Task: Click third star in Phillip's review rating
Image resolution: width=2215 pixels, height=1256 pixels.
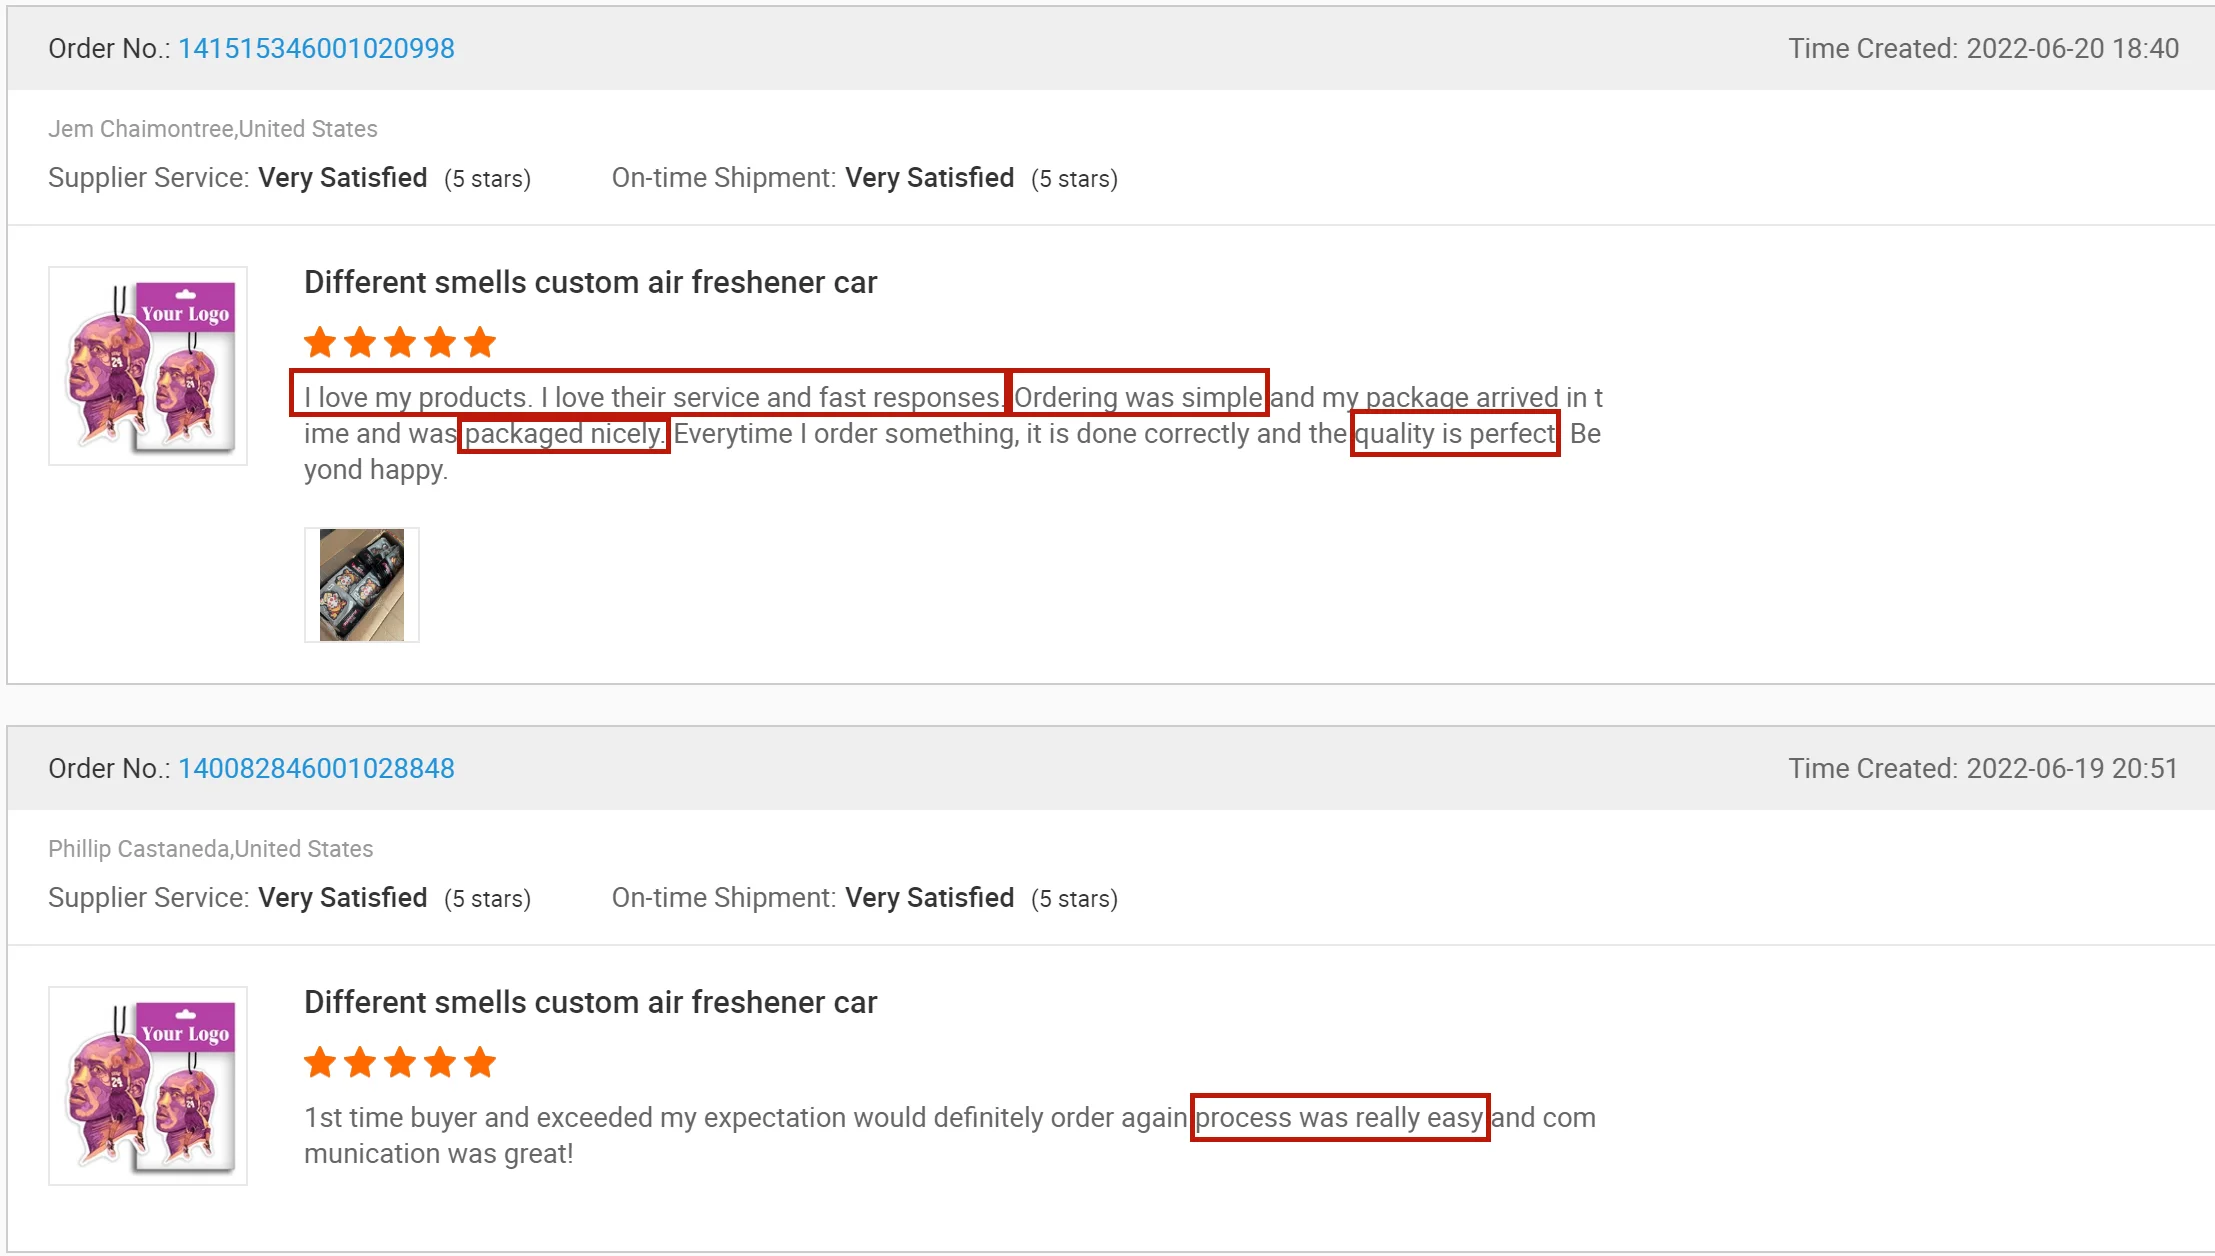Action: pyautogui.click(x=400, y=1062)
